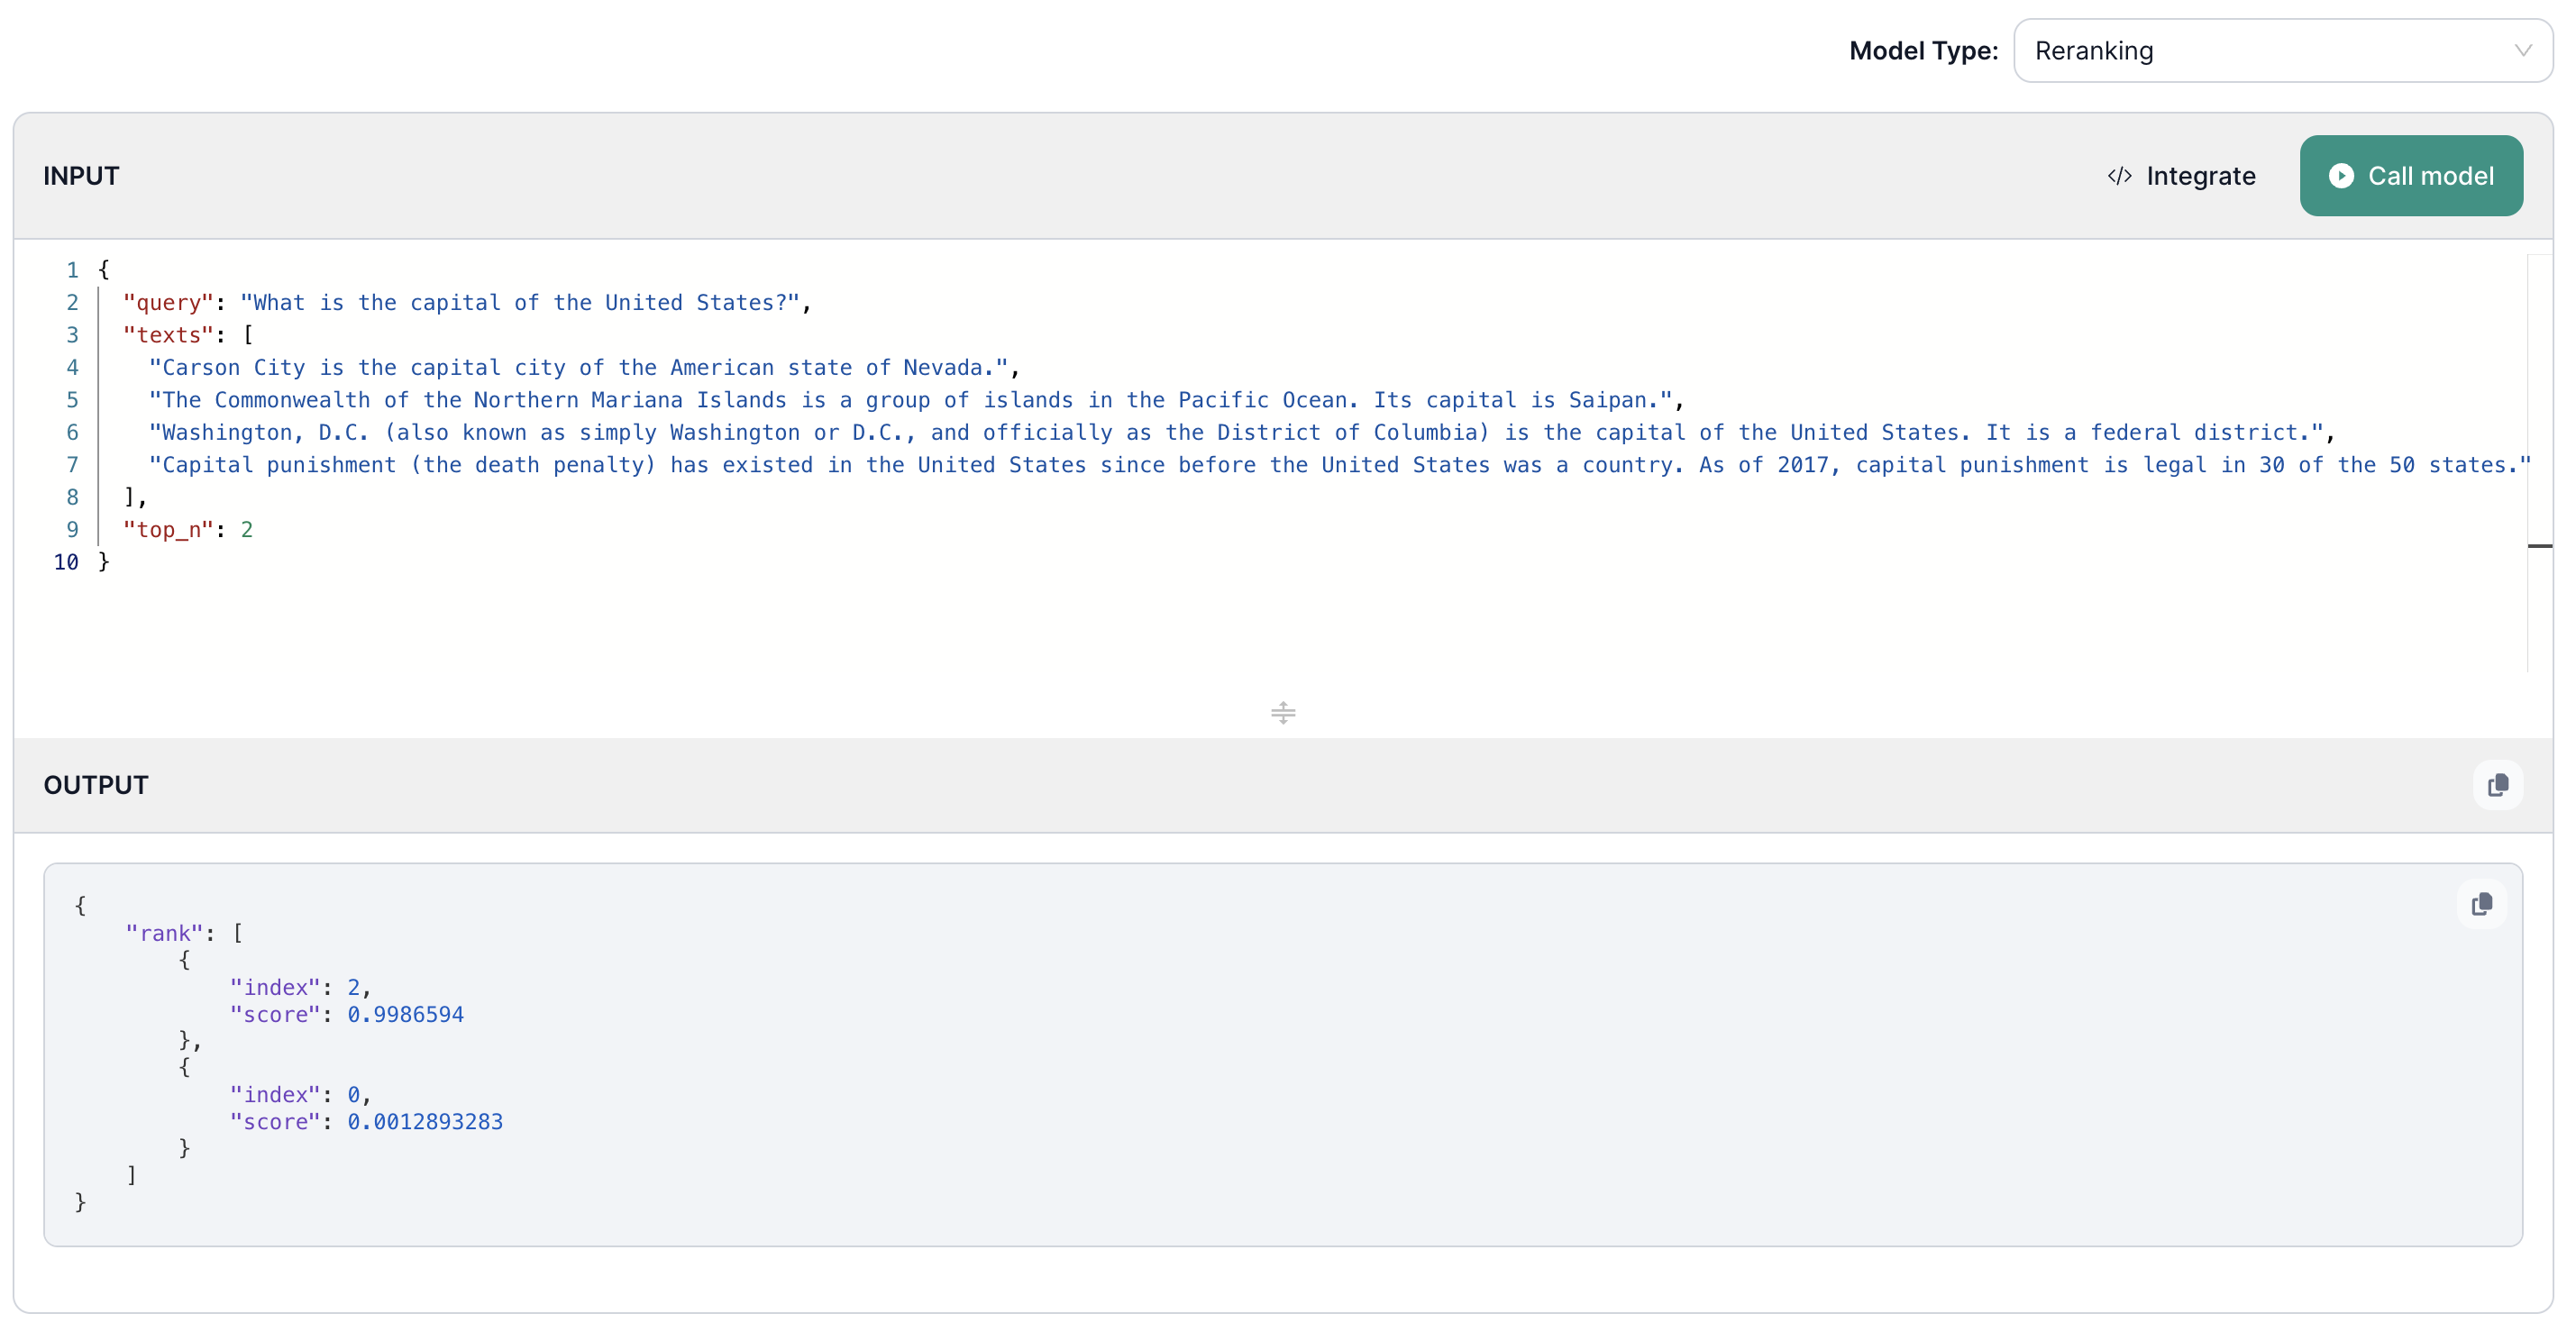Screen dimensions: 2576x1332
Task: Click line number 6 in the editor gutter
Action: point(71,432)
